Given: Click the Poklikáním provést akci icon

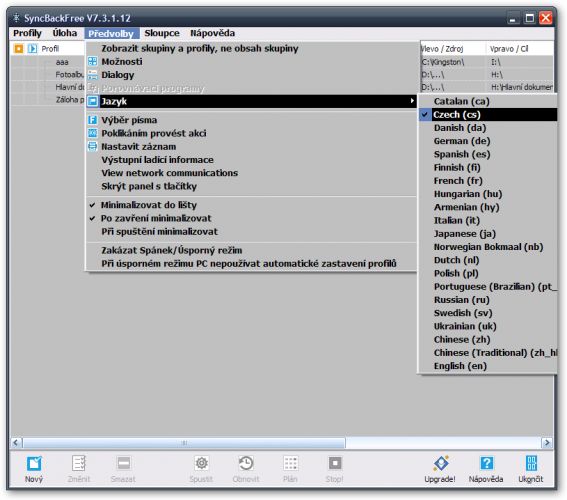Looking at the screenshot, I should click(93, 133).
